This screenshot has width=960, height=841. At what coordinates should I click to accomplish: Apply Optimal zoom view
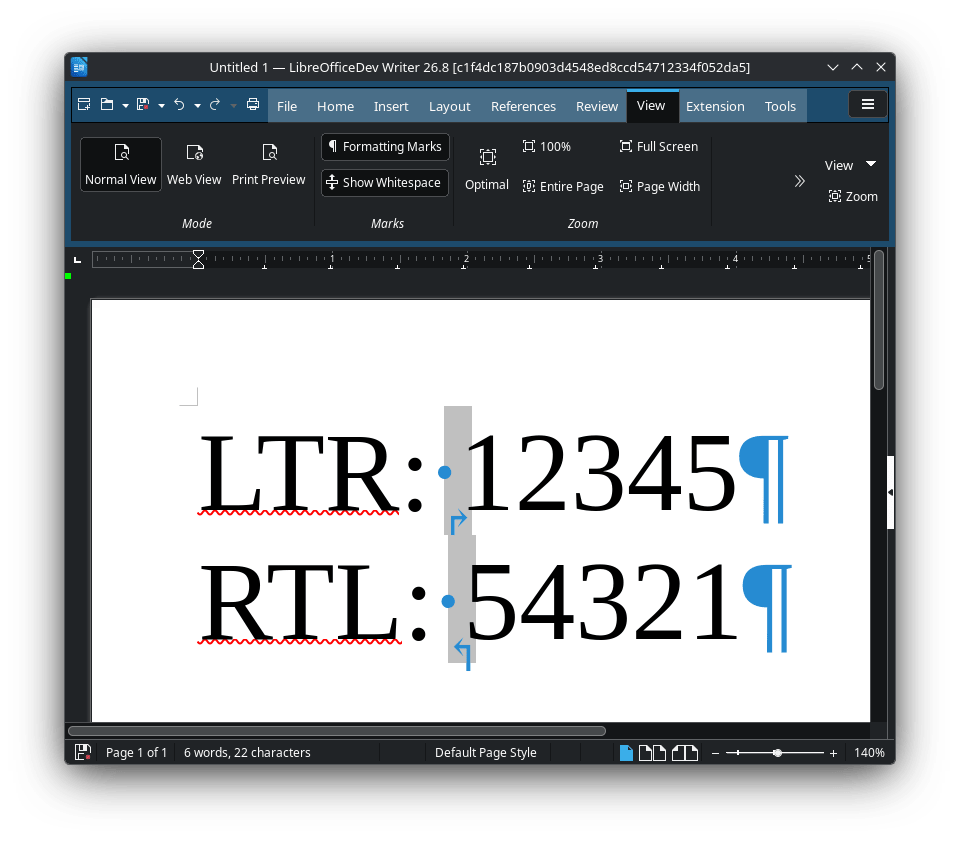pos(487,169)
